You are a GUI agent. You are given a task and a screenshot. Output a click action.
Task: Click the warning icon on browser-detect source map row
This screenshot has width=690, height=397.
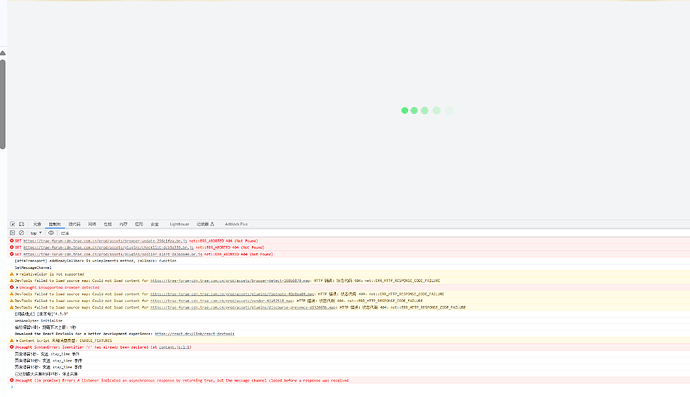(x=12, y=280)
